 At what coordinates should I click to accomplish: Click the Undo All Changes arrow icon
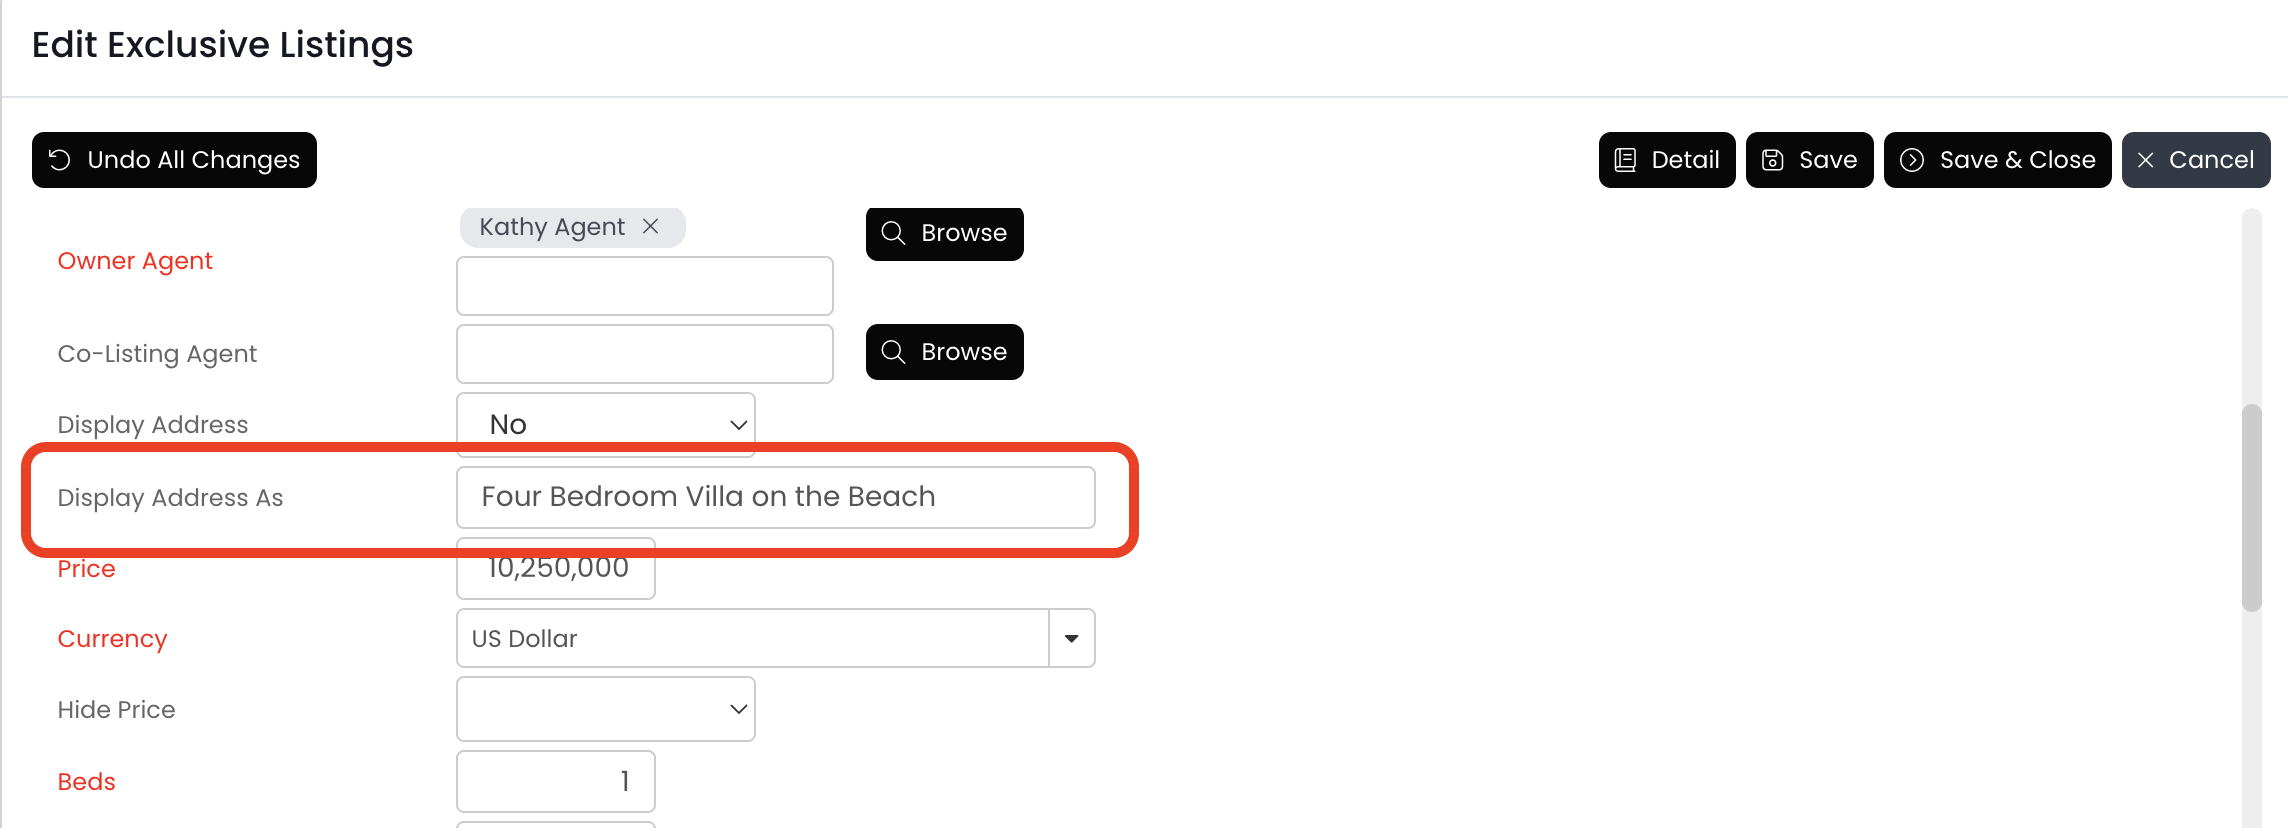point(60,160)
